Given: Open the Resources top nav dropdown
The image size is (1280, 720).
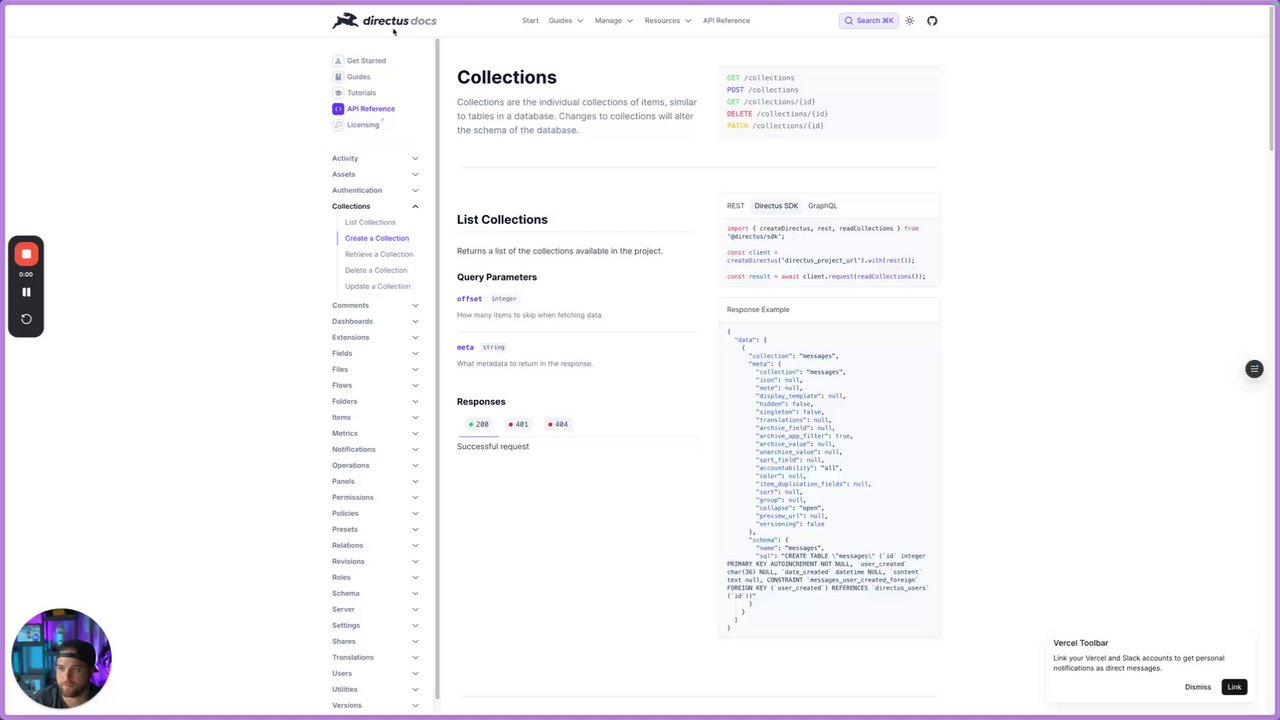Looking at the screenshot, I should (667, 20).
